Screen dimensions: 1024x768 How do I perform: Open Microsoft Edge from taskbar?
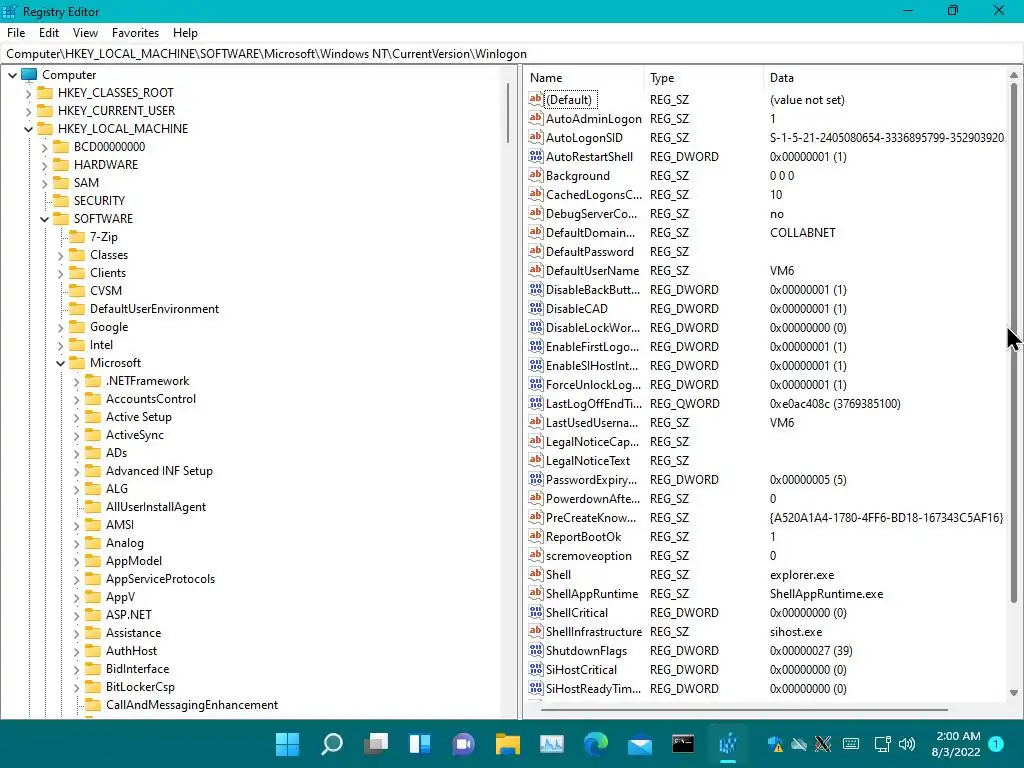tap(596, 743)
